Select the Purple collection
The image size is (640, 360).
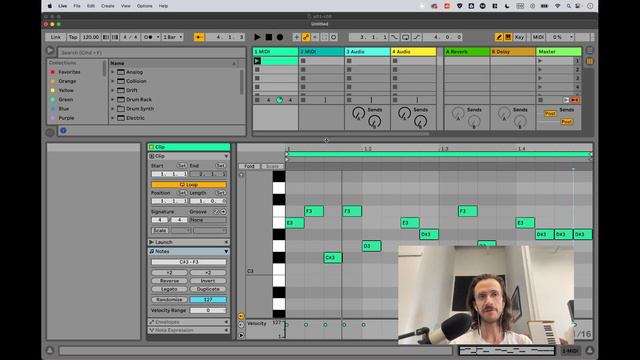pyautogui.click(x=66, y=118)
